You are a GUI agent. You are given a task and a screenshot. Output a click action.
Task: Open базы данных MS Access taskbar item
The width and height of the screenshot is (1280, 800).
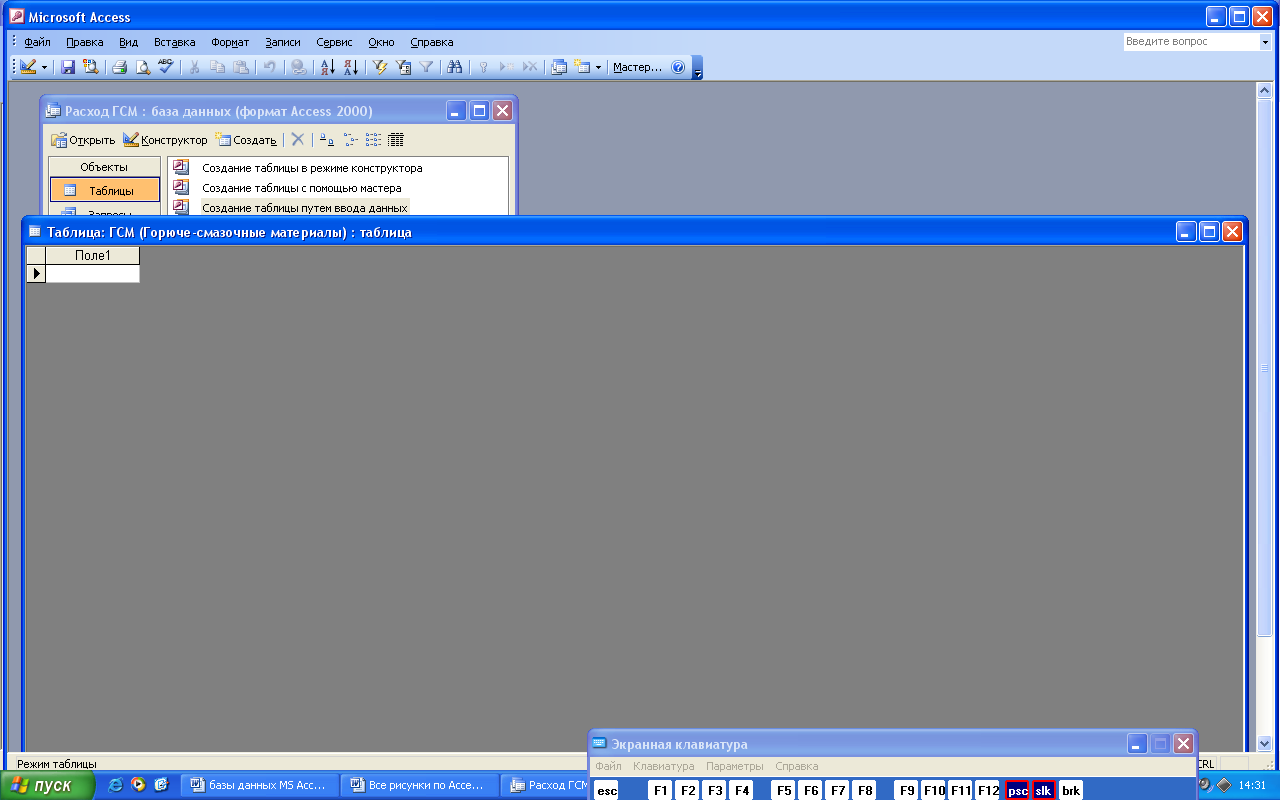click(x=259, y=785)
